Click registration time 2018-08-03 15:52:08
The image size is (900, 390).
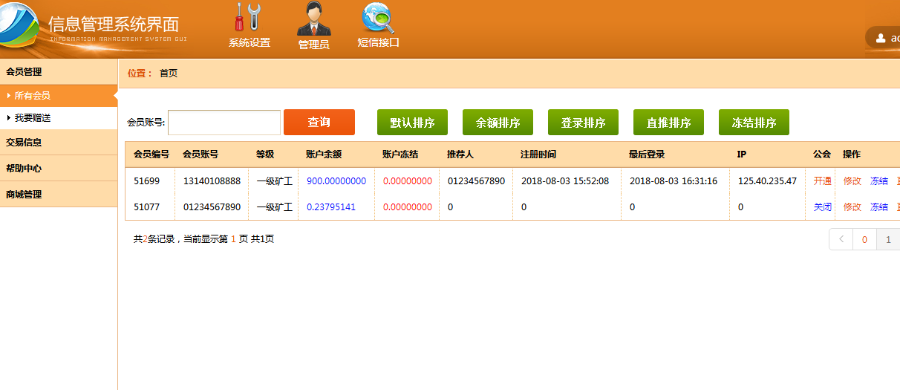pos(565,181)
